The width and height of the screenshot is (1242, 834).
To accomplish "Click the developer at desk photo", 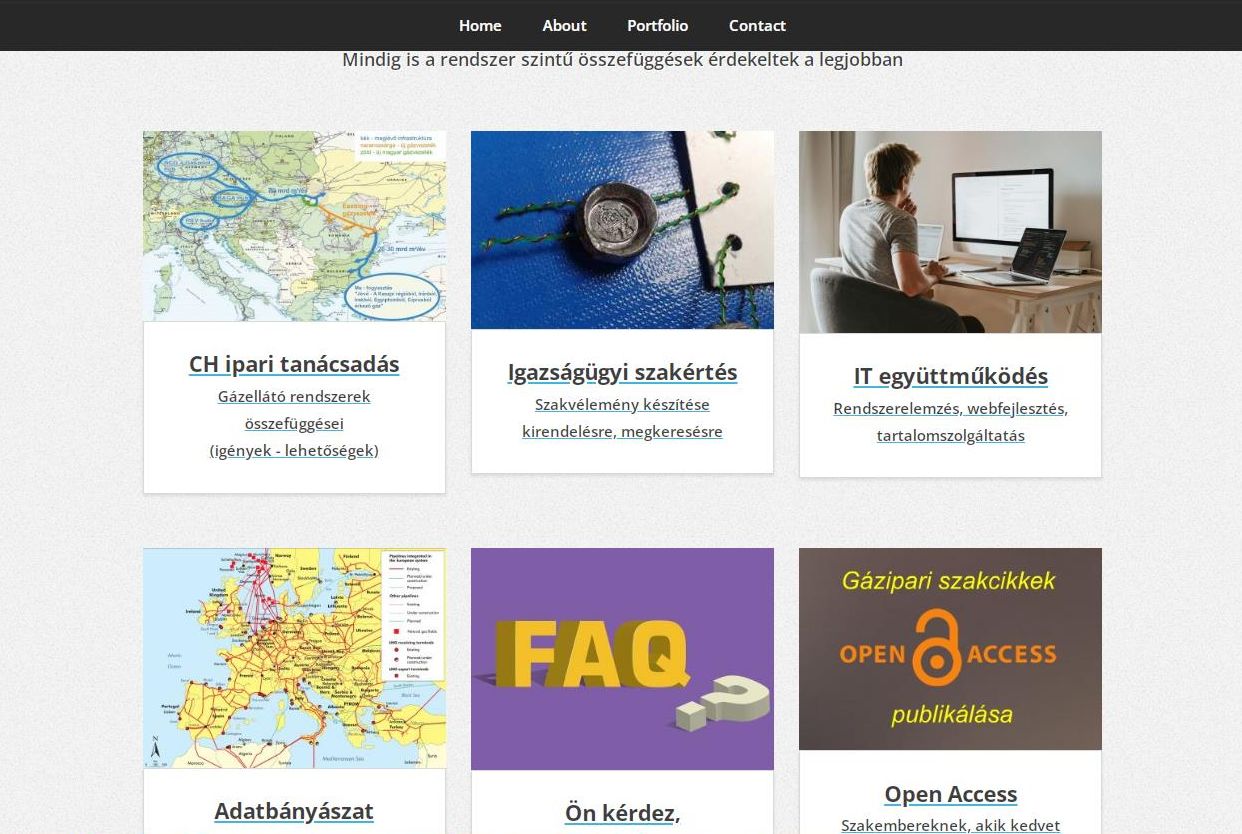I will pyautogui.click(x=949, y=231).
